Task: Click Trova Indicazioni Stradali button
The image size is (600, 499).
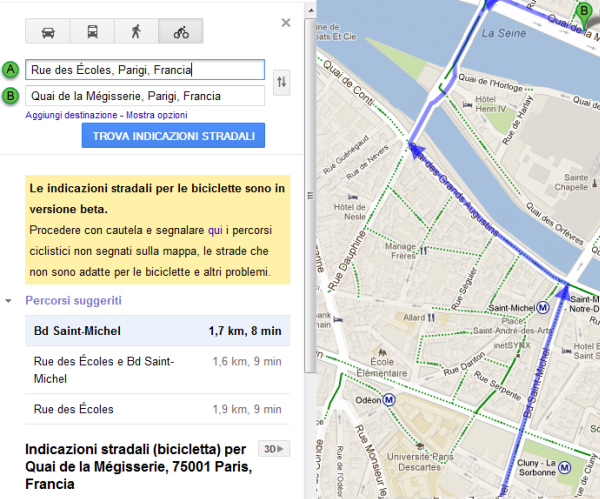Action: point(173,135)
